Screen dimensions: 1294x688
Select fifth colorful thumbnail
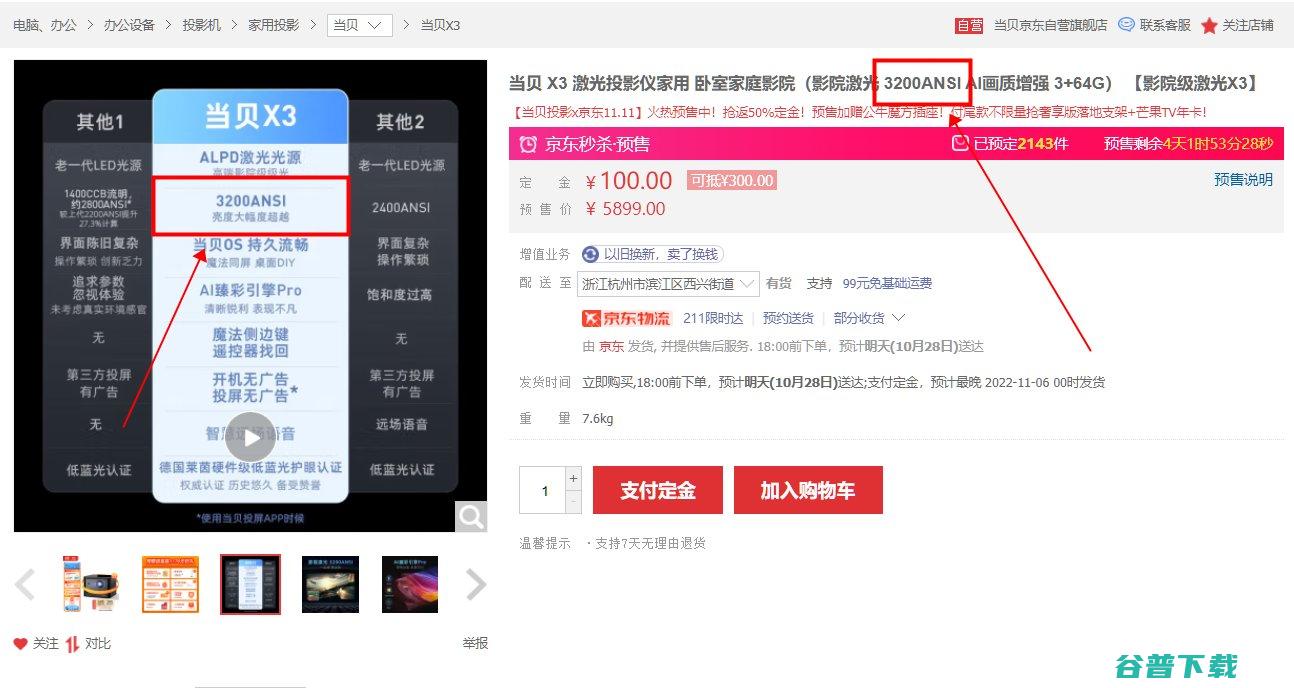click(410, 585)
